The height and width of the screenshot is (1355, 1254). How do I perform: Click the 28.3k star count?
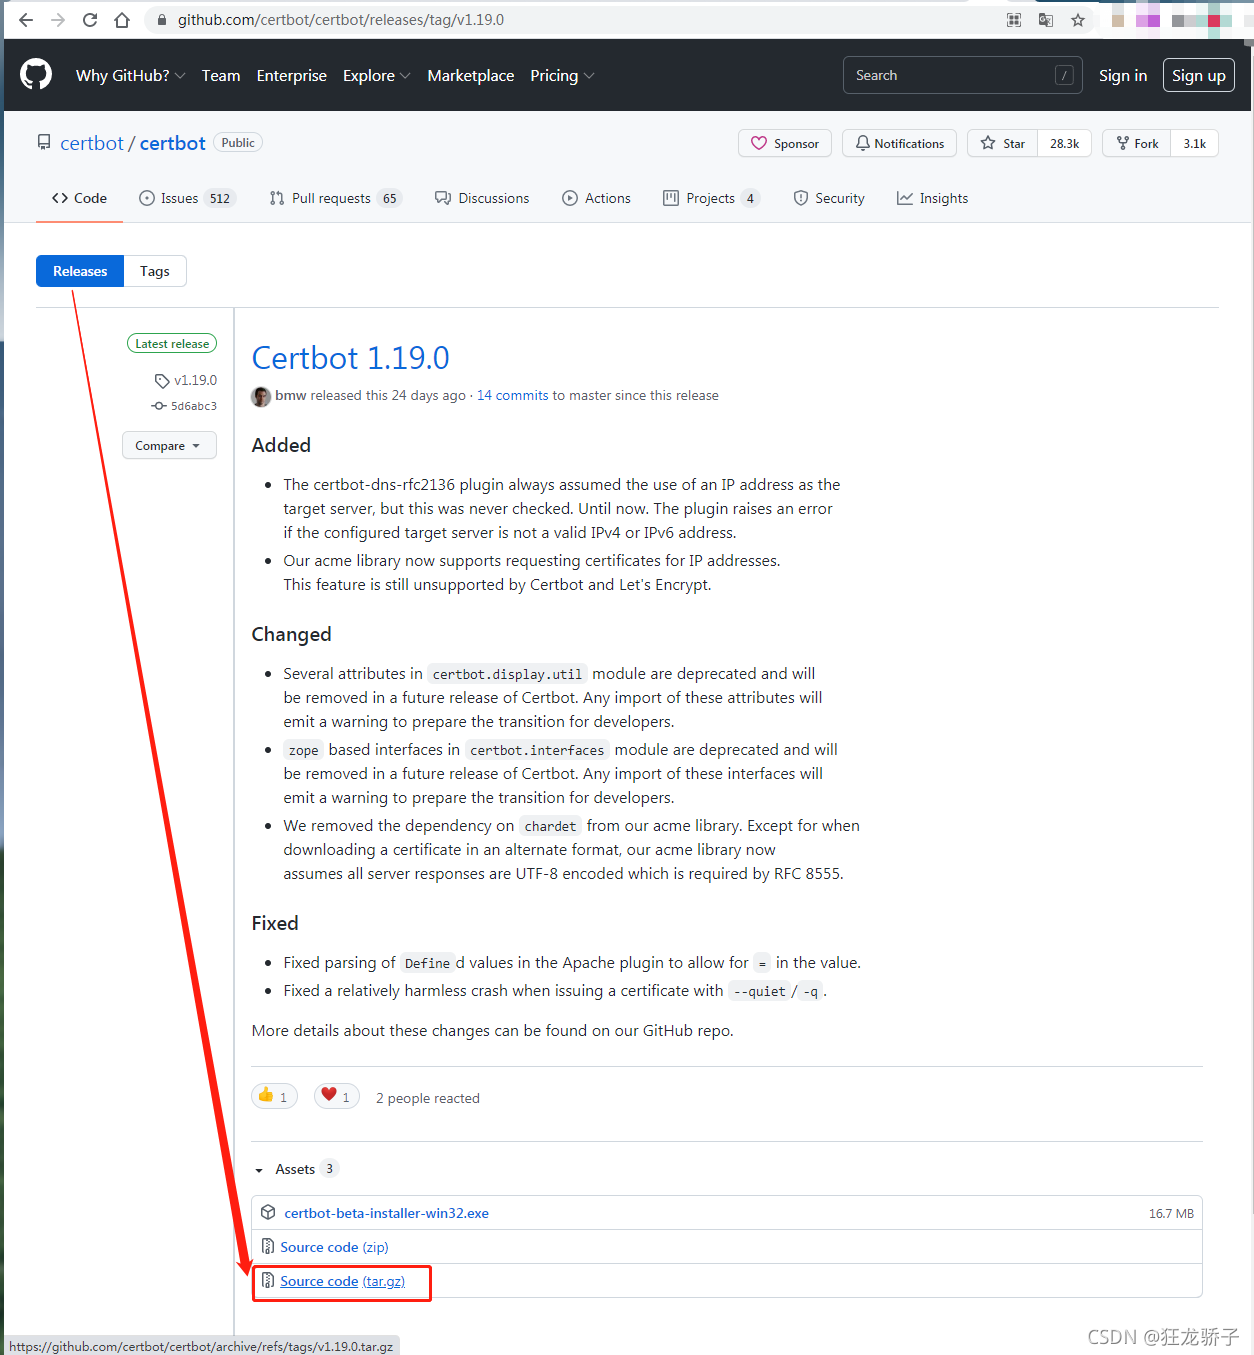tap(1064, 143)
